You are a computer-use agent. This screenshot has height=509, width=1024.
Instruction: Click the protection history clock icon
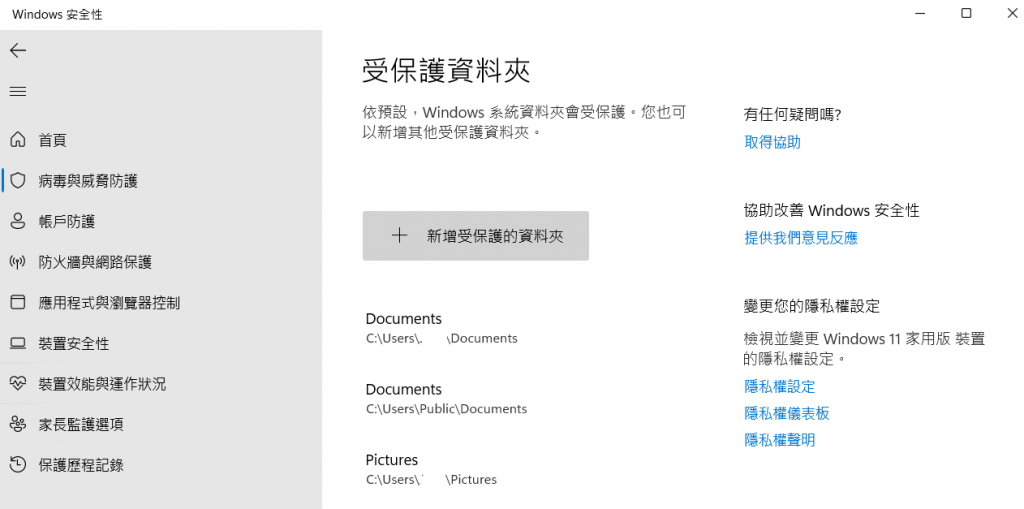(x=18, y=465)
